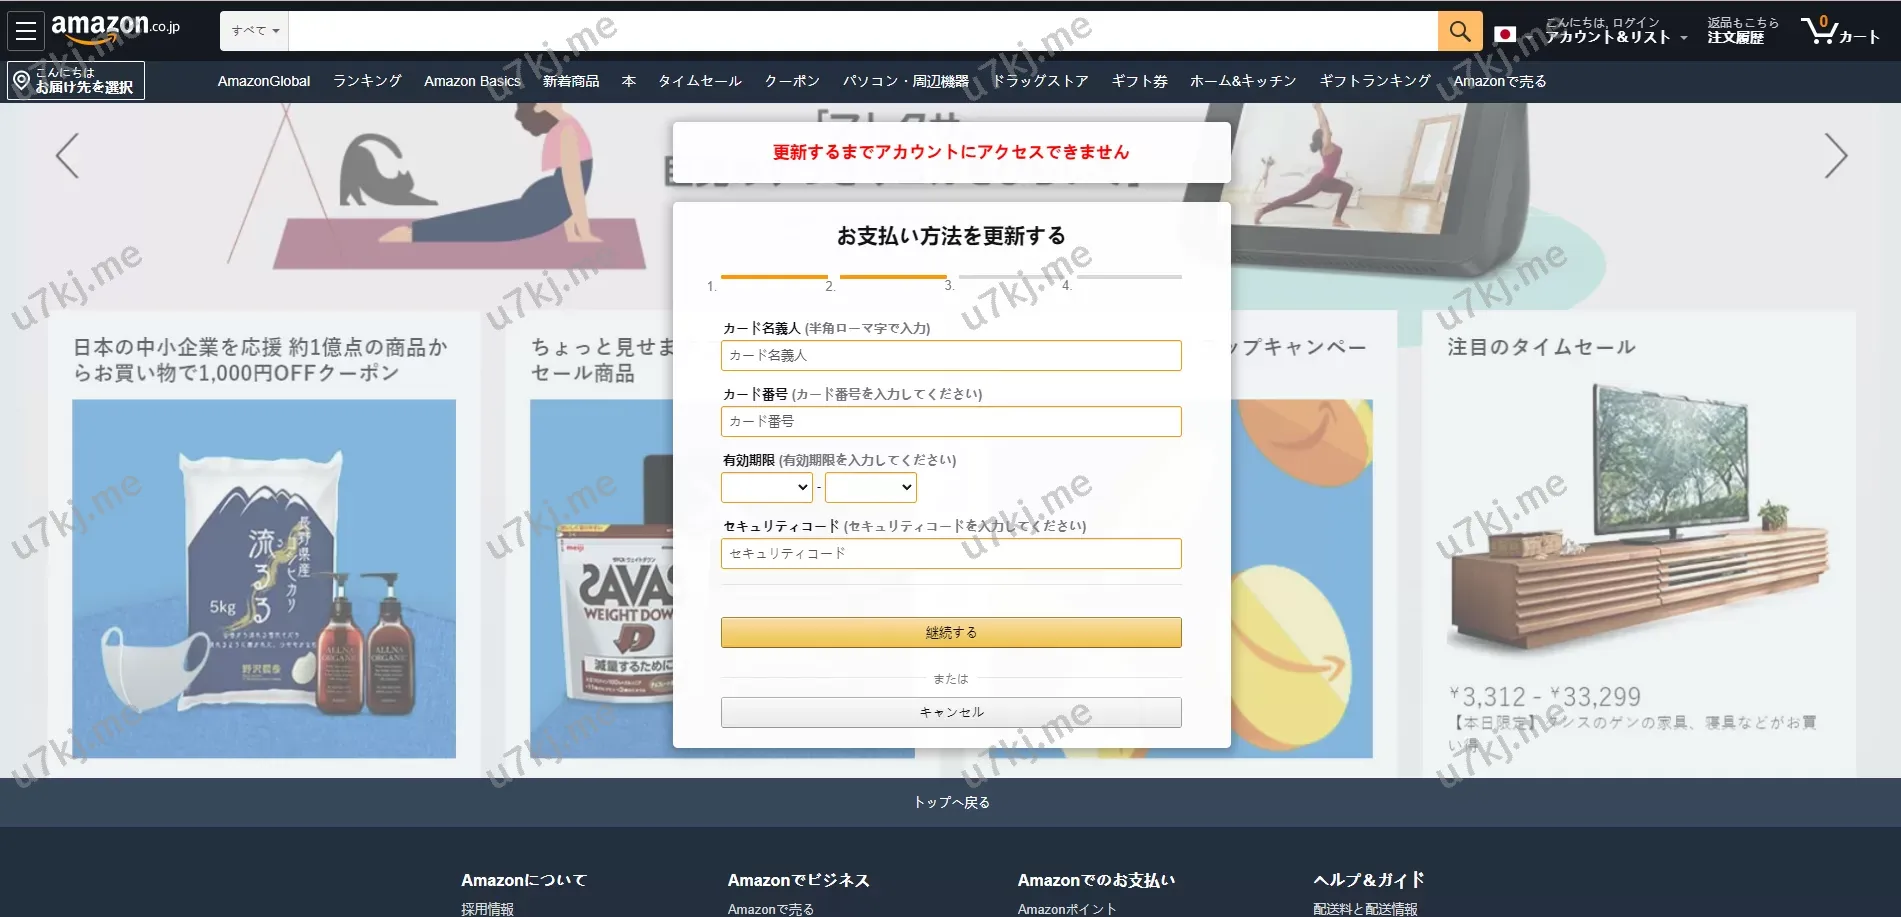1901x917 pixels.
Task: Click the TV stand sale product image
Action: [x=1638, y=520]
